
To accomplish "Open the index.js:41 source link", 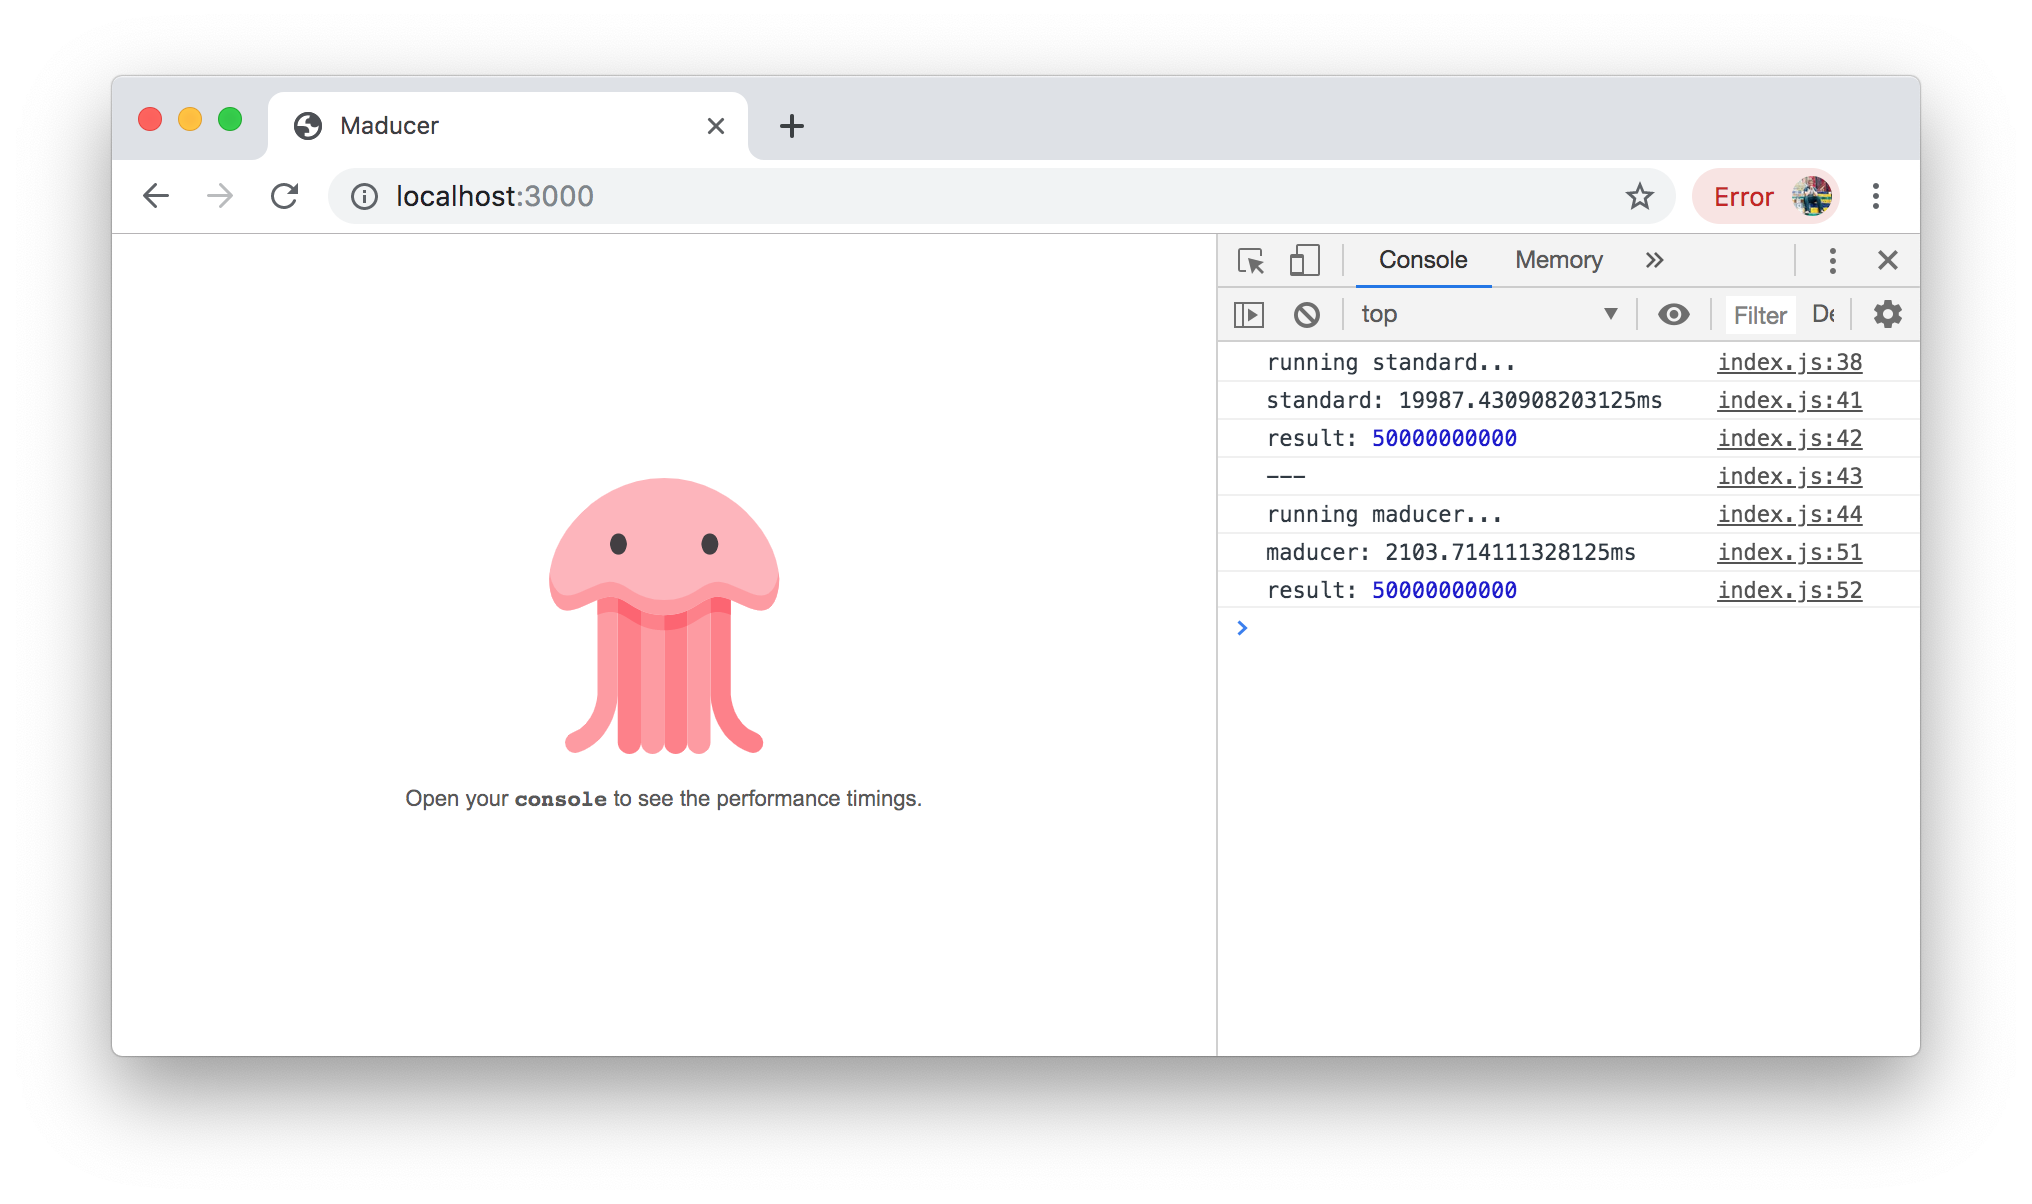I will point(1789,400).
